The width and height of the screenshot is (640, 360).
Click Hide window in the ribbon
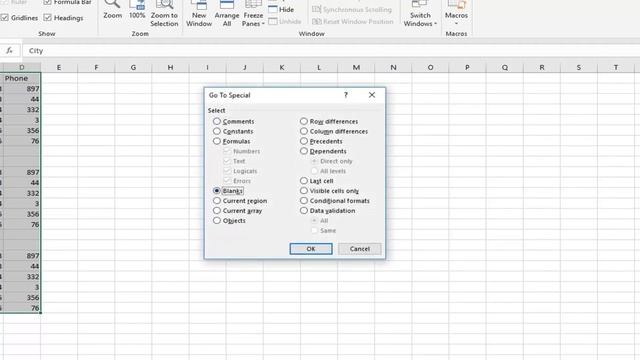(281, 9)
